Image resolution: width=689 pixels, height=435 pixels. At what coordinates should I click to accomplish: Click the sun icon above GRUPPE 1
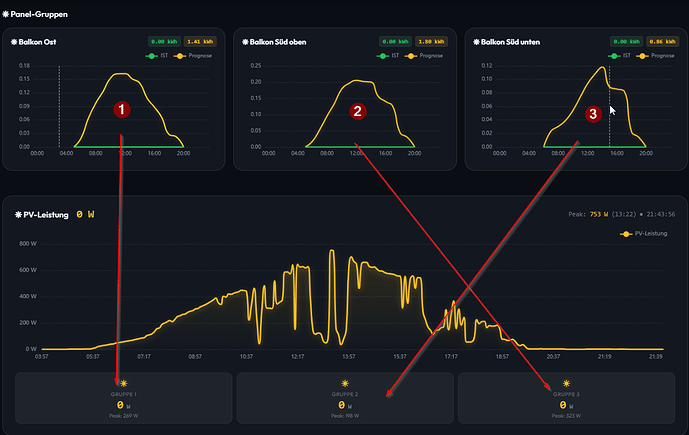click(x=124, y=384)
